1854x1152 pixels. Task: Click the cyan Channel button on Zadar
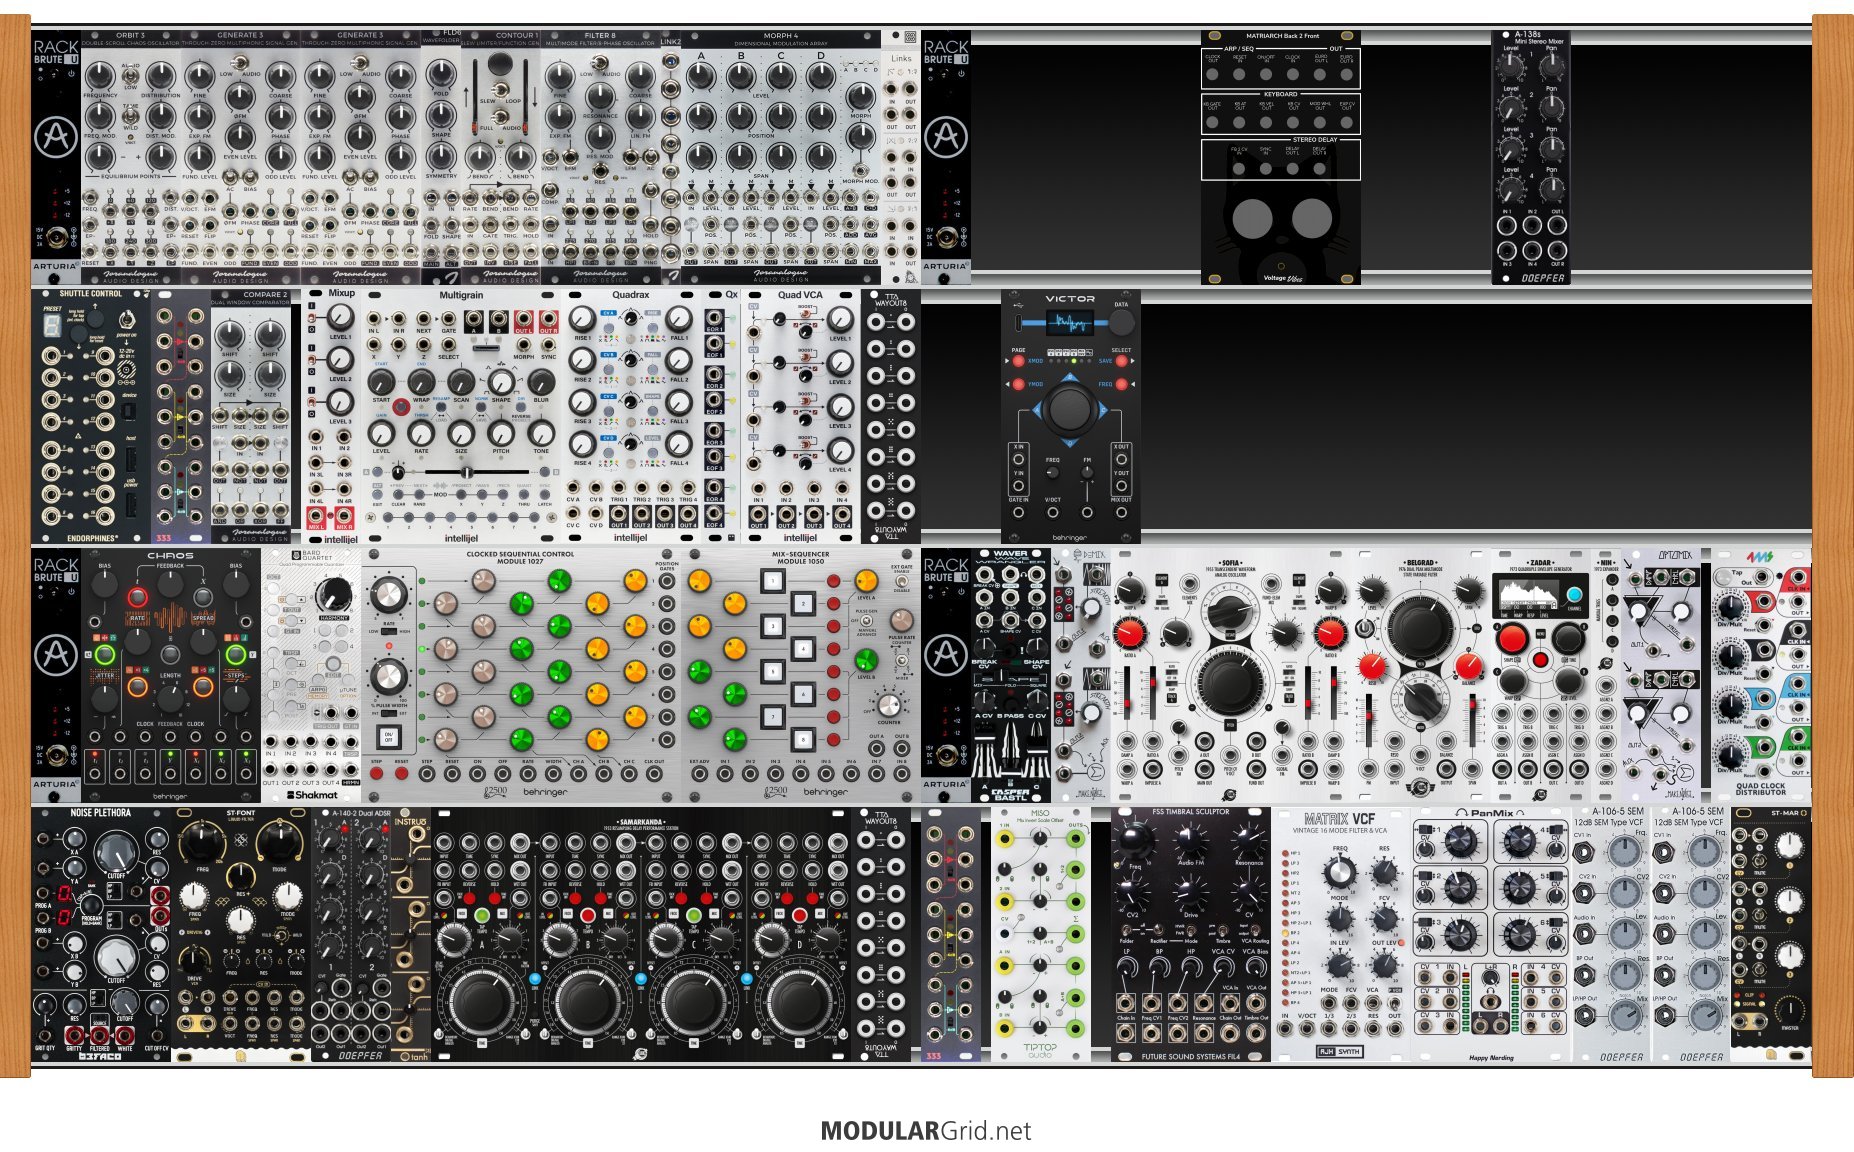click(x=1575, y=596)
